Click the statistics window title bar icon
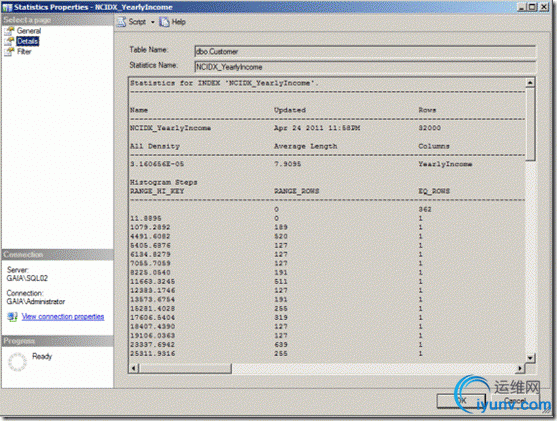557x421 pixels. [x=7, y=7]
